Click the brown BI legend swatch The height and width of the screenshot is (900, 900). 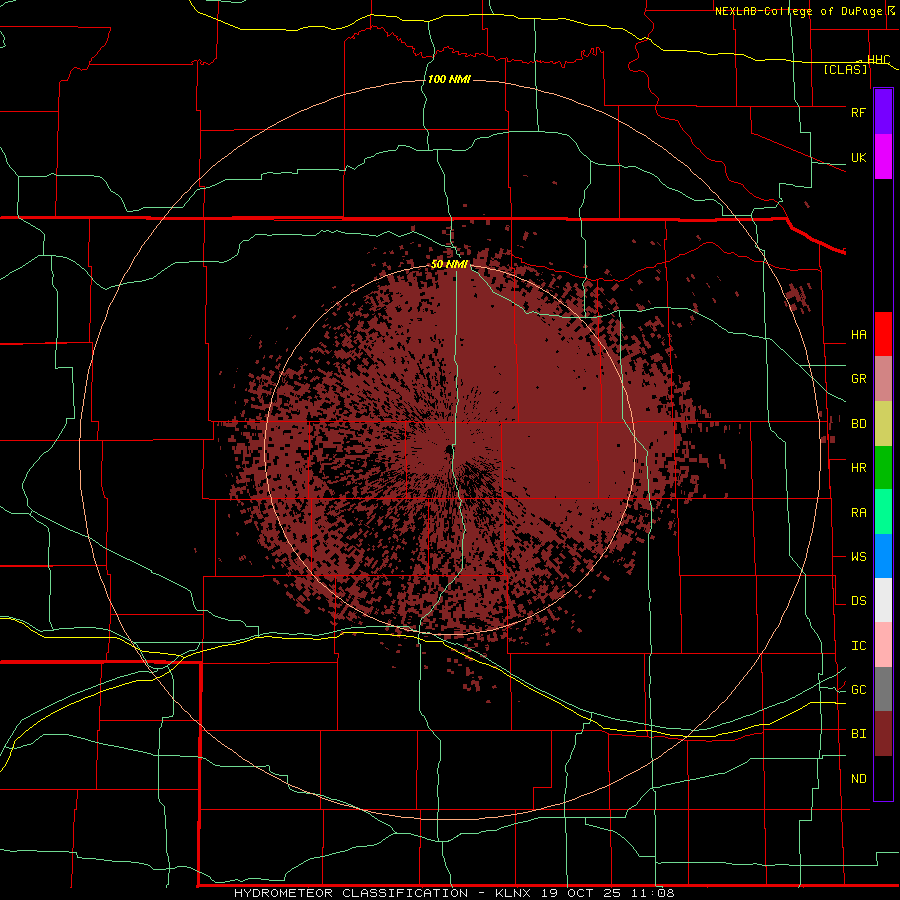point(883,734)
